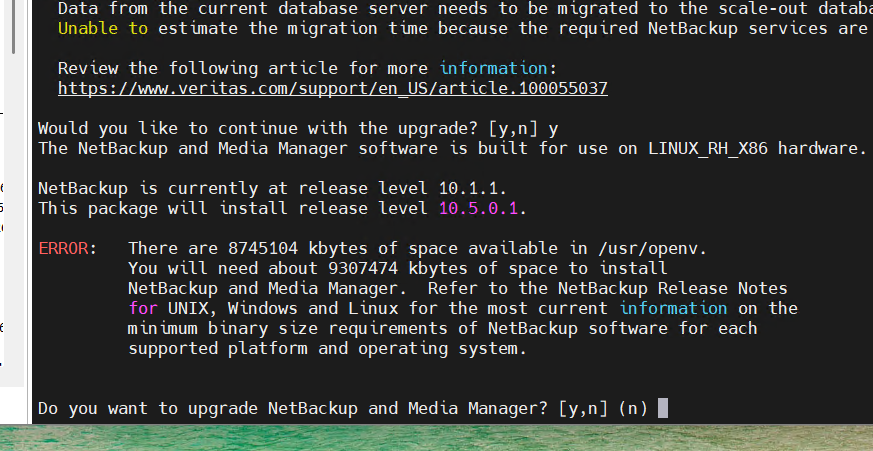Click the 9307474 kbytes required value

click(x=363, y=268)
